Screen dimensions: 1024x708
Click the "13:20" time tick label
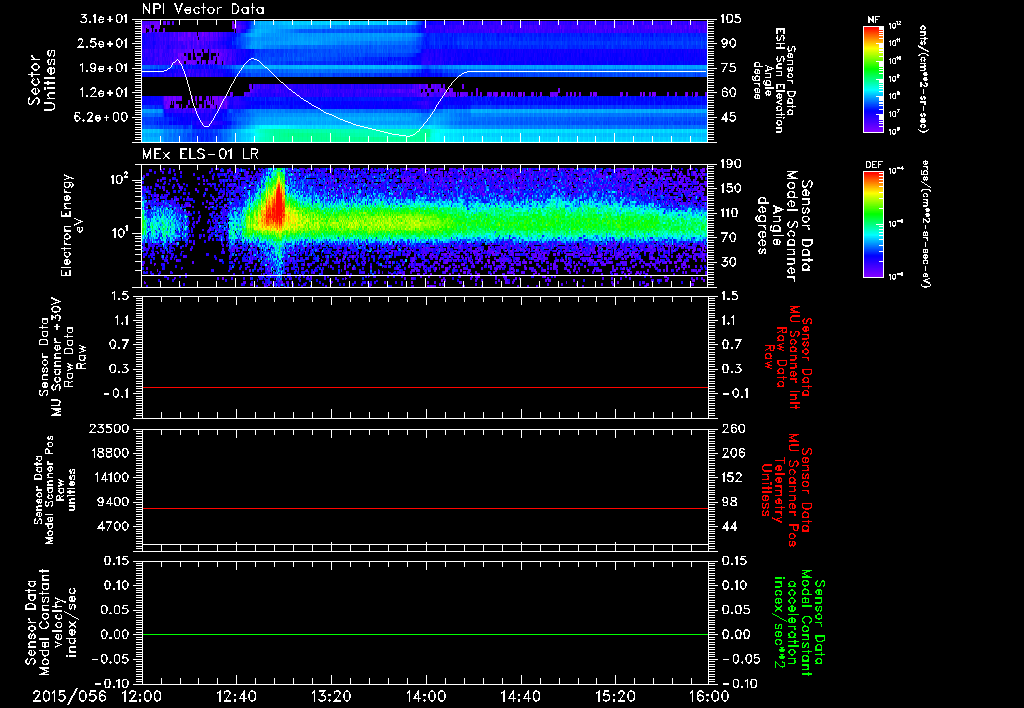click(x=331, y=697)
